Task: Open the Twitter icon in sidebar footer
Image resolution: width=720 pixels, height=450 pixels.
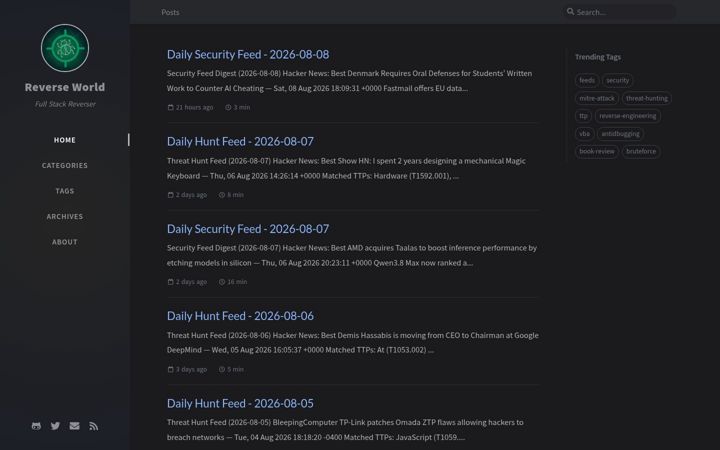Action: pyautogui.click(x=56, y=426)
